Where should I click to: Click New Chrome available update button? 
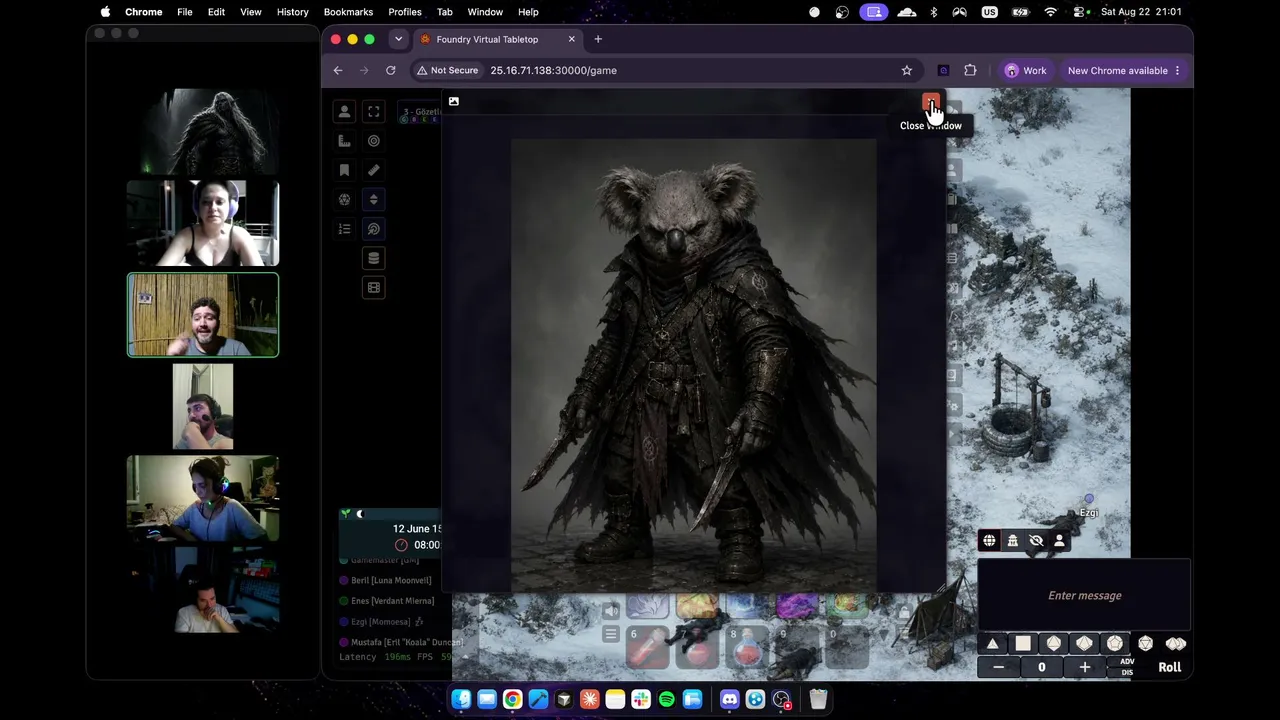click(1124, 71)
